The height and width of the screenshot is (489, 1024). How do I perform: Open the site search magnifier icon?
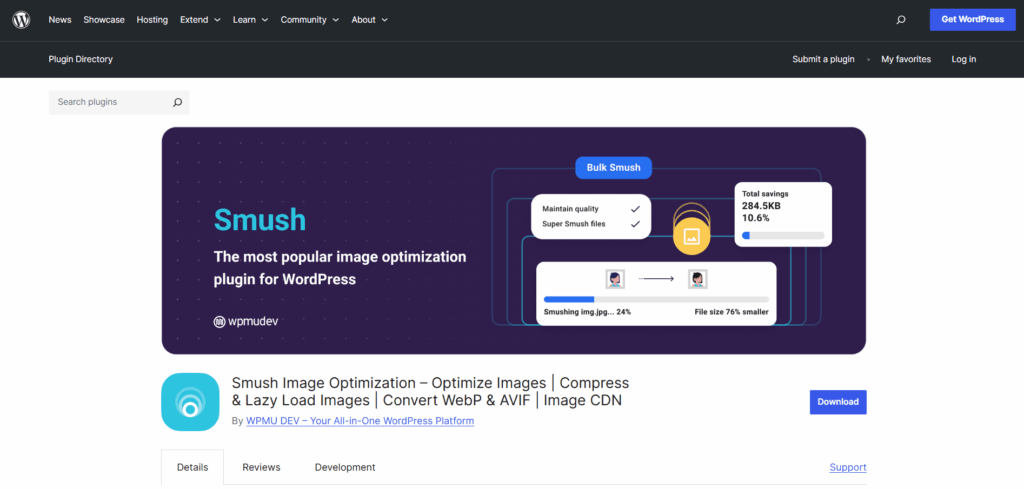tap(901, 20)
